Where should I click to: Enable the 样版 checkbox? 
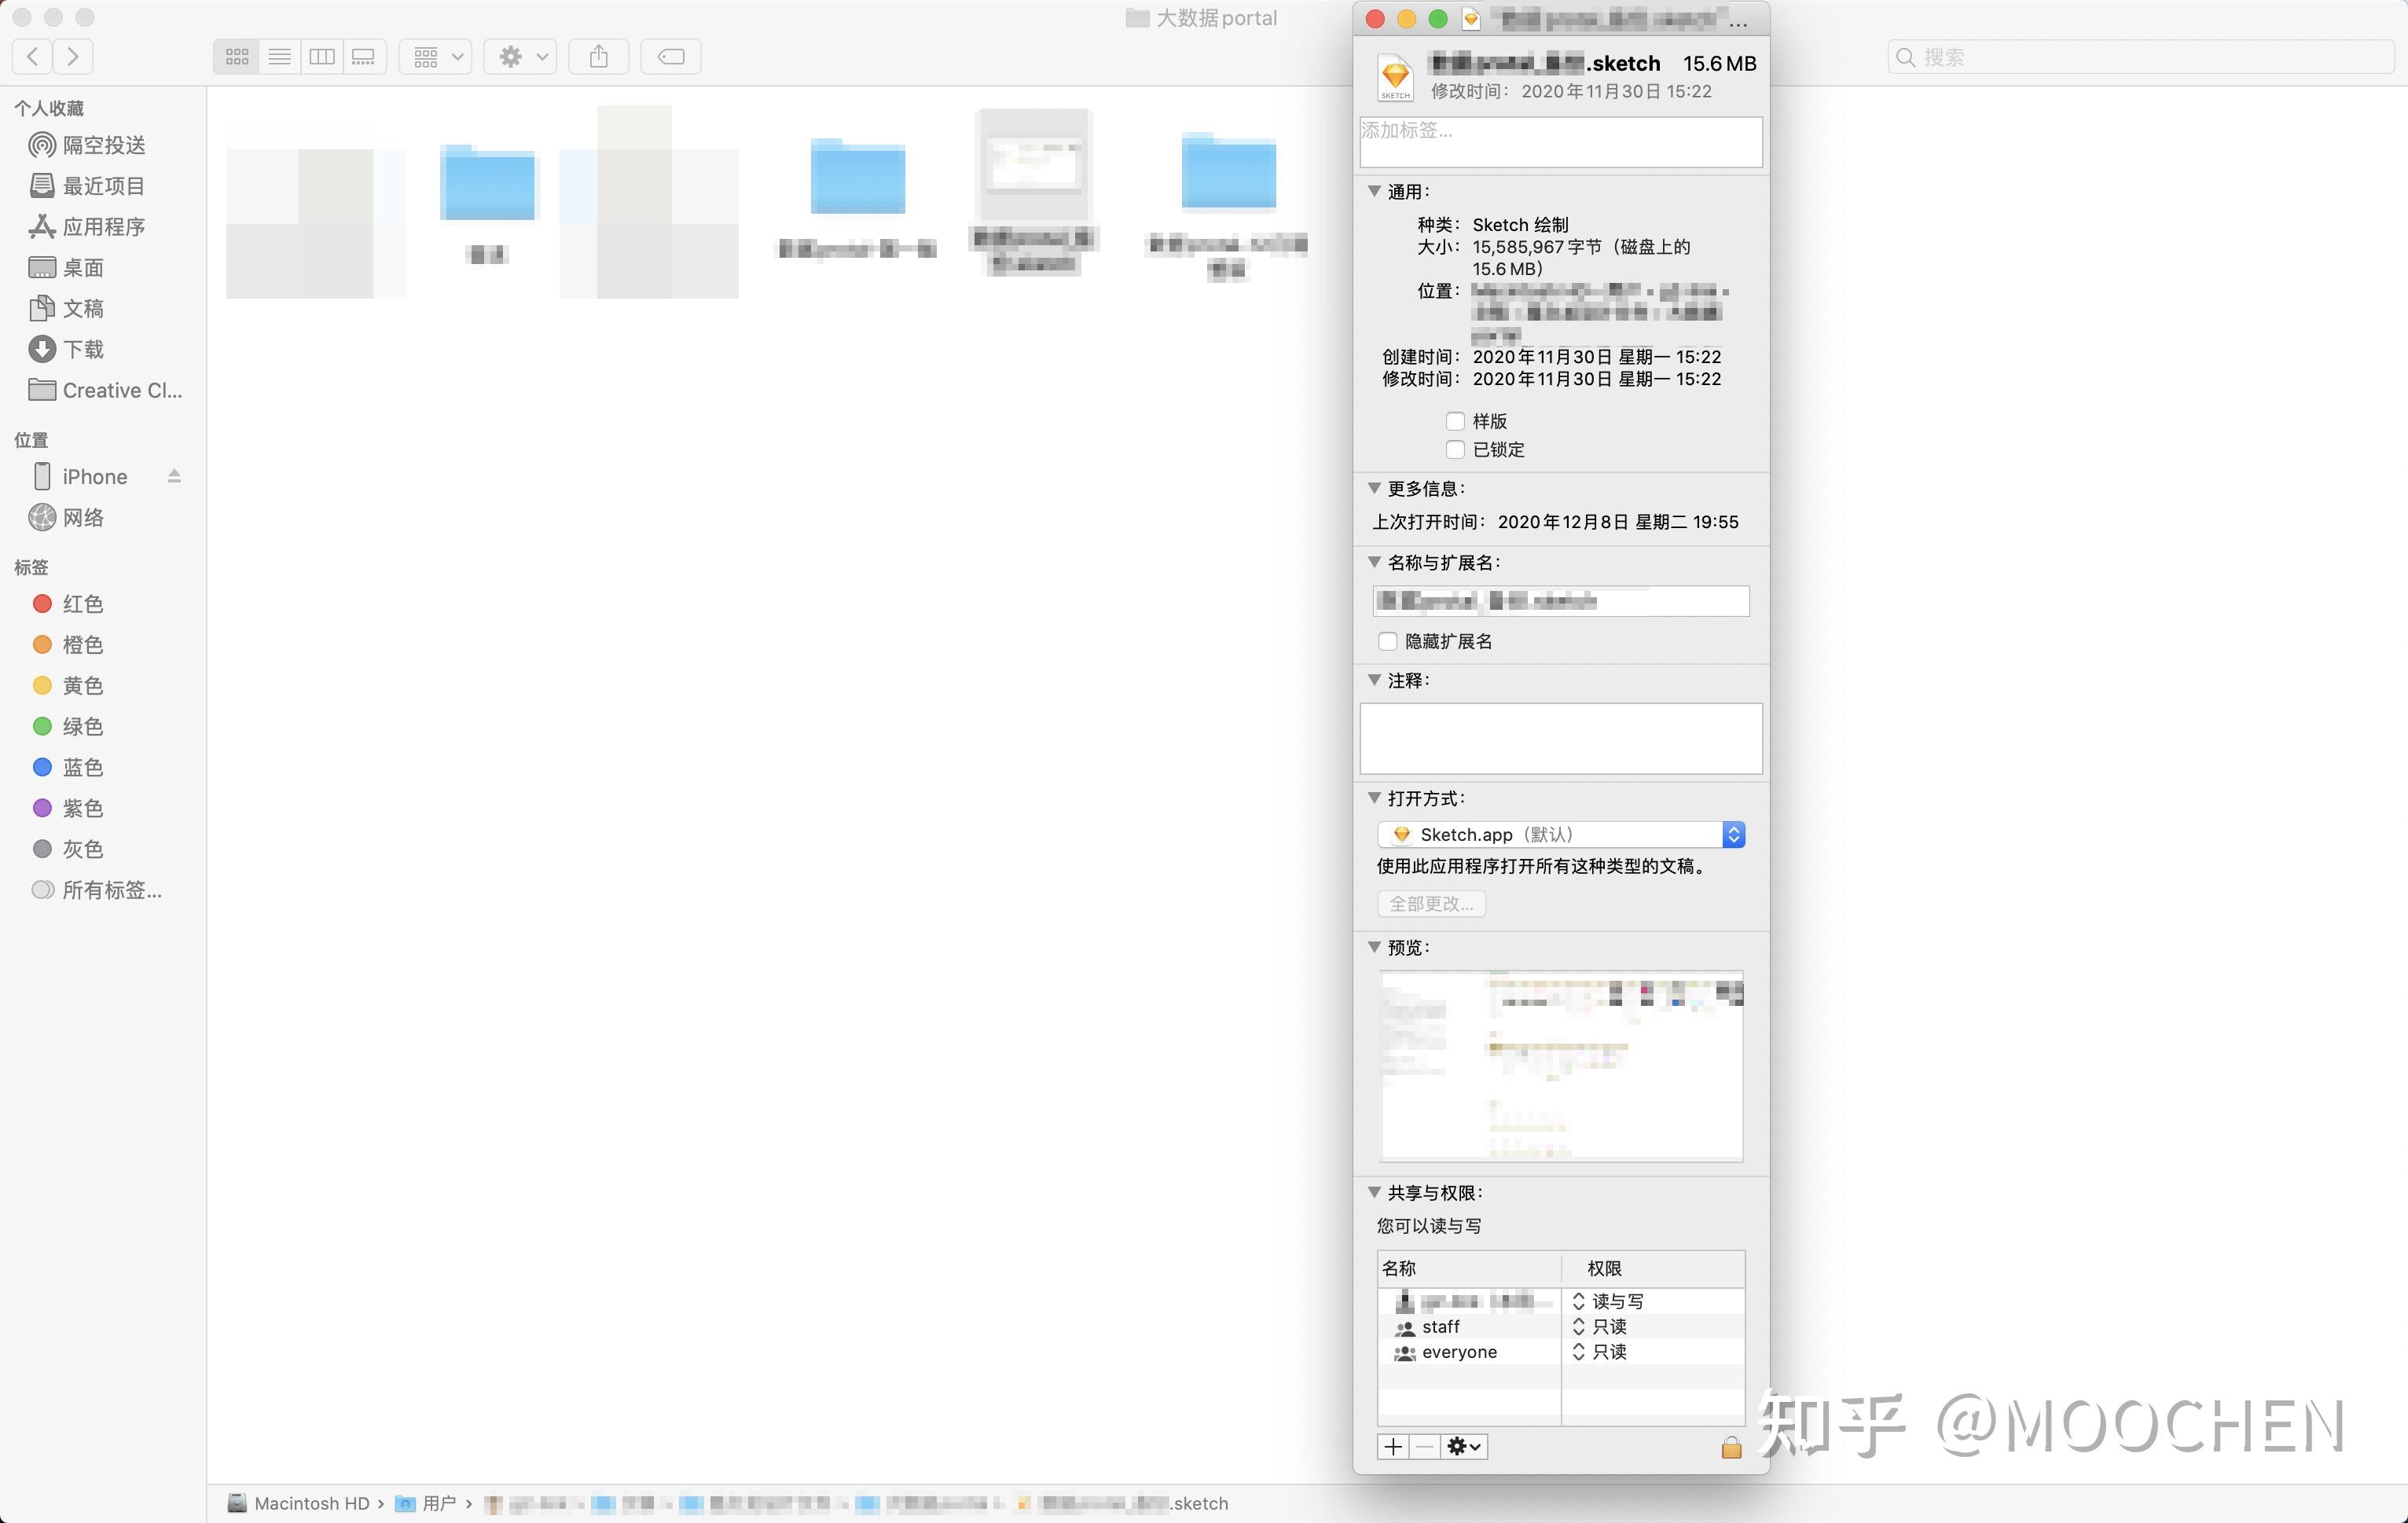[x=1455, y=421]
